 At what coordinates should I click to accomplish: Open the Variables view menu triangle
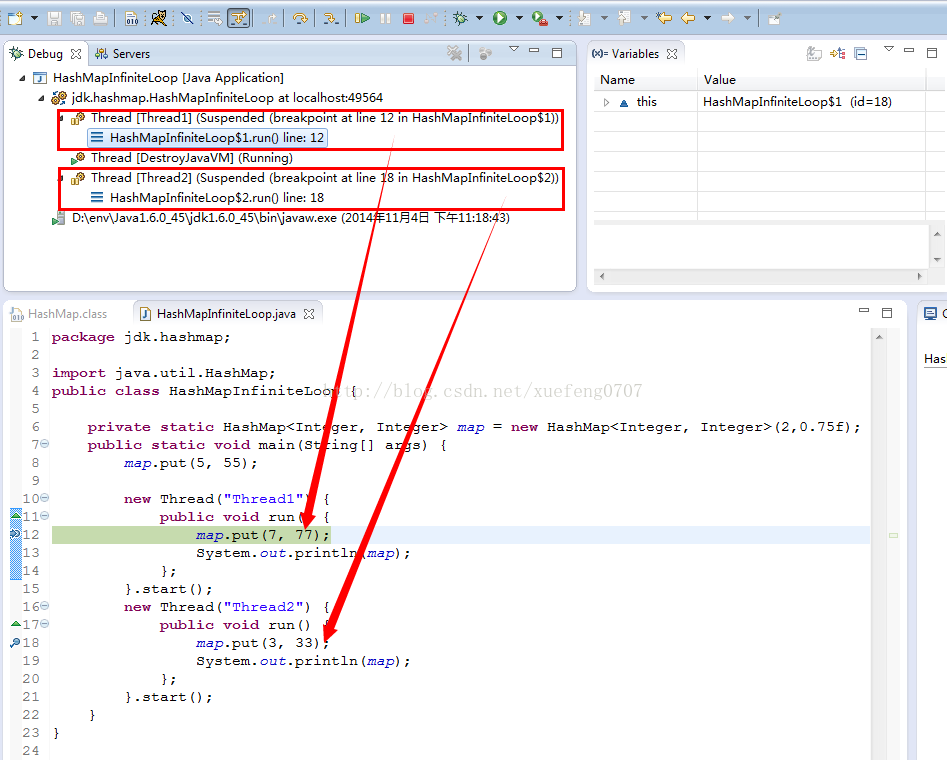coord(888,49)
